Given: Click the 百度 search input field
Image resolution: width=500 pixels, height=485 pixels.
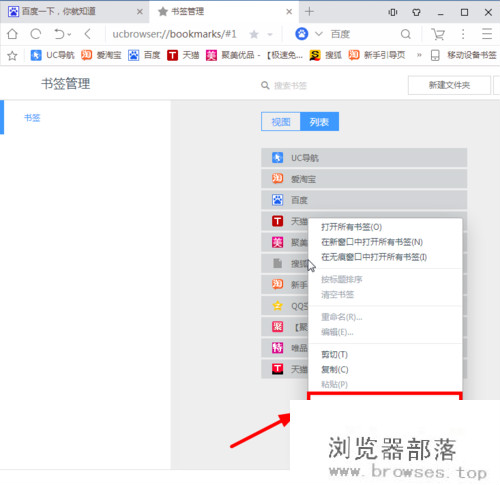Looking at the screenshot, I should click(363, 34).
